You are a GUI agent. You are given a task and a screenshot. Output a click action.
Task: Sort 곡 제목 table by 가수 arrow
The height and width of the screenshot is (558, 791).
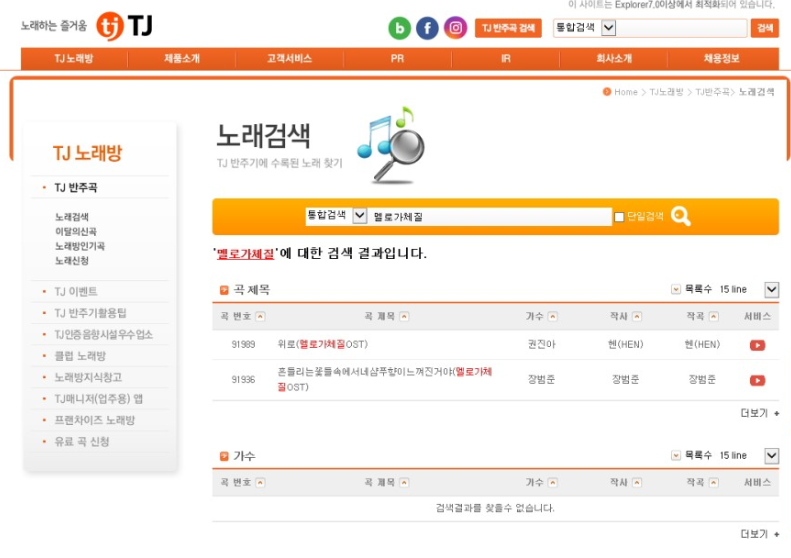tap(553, 316)
